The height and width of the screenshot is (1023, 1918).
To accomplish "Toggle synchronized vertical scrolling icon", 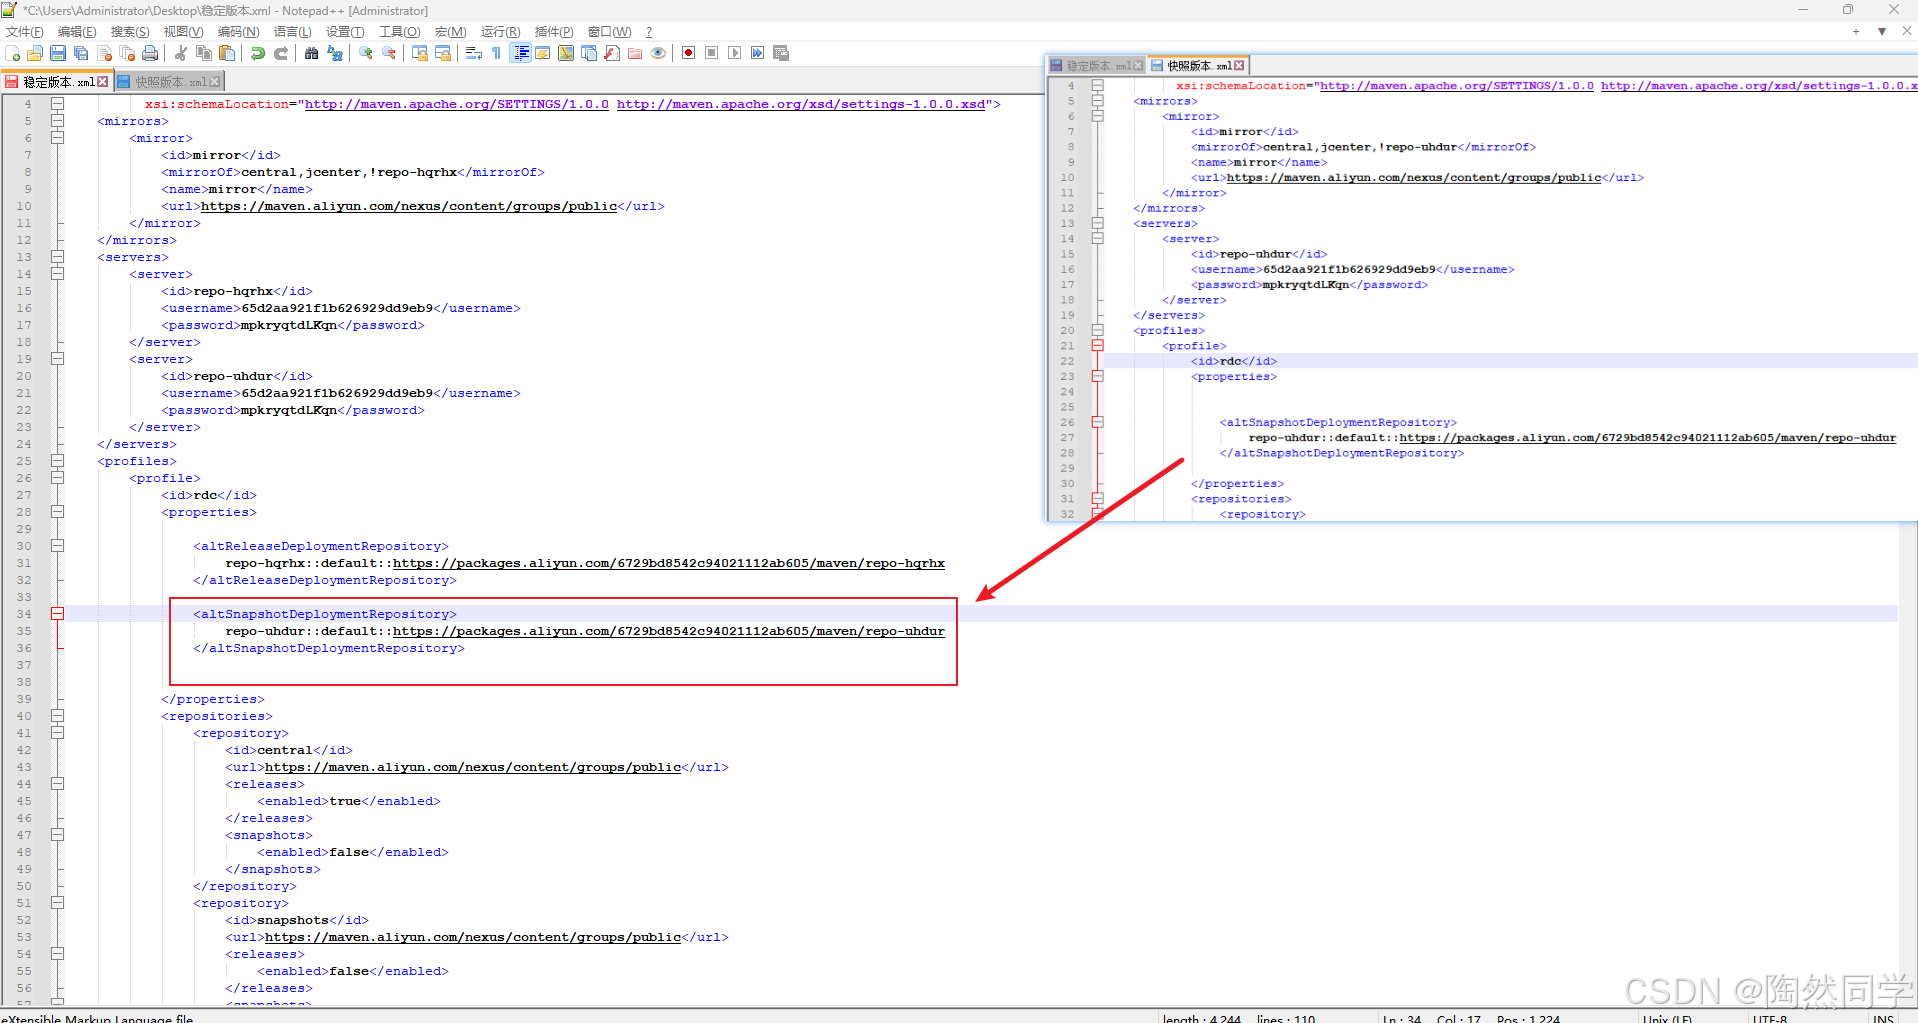I will click(420, 53).
